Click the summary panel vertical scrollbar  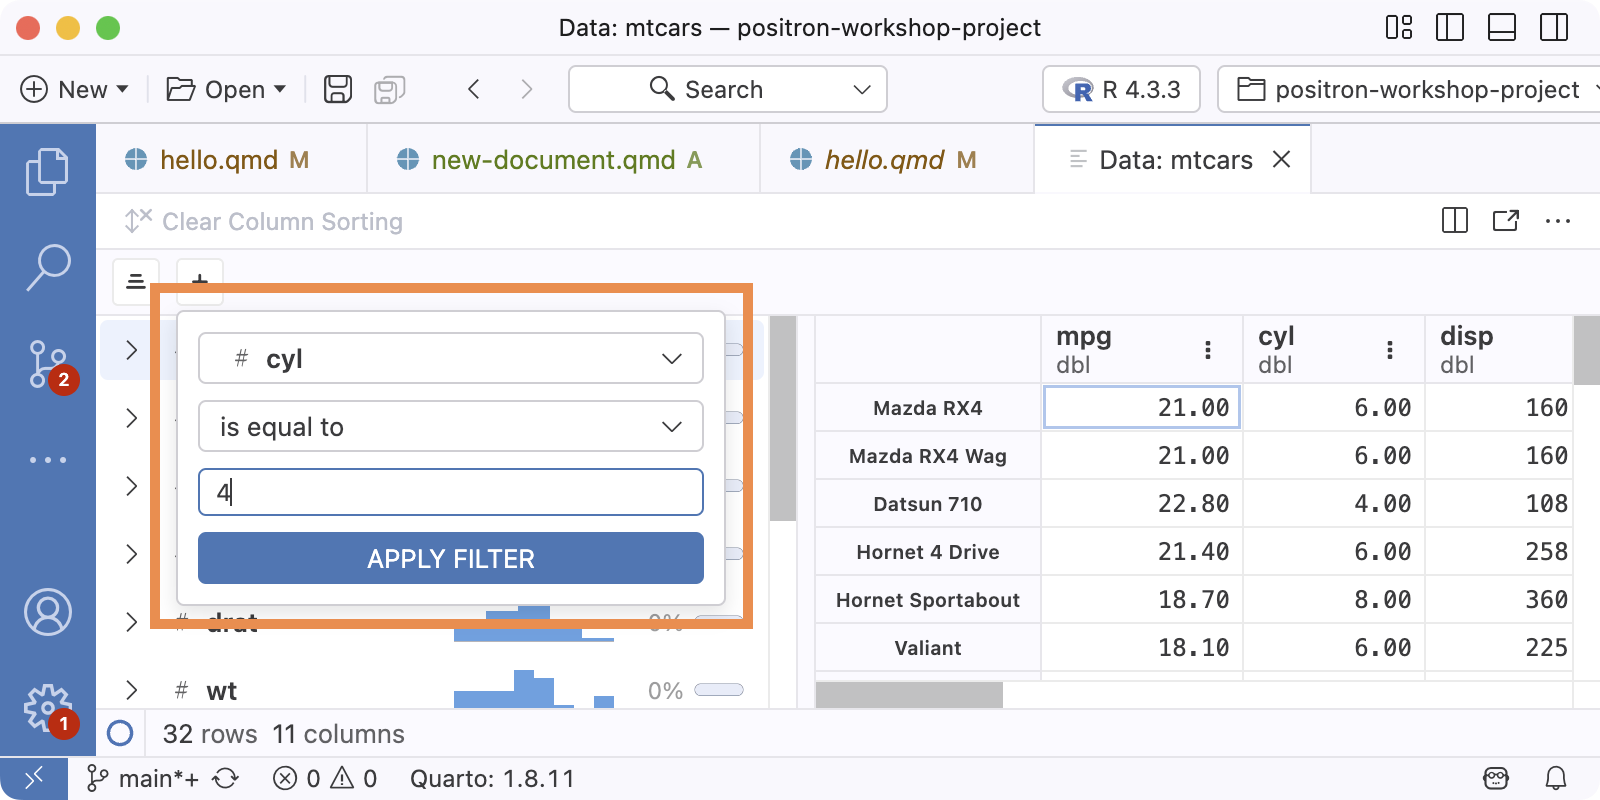[783, 418]
